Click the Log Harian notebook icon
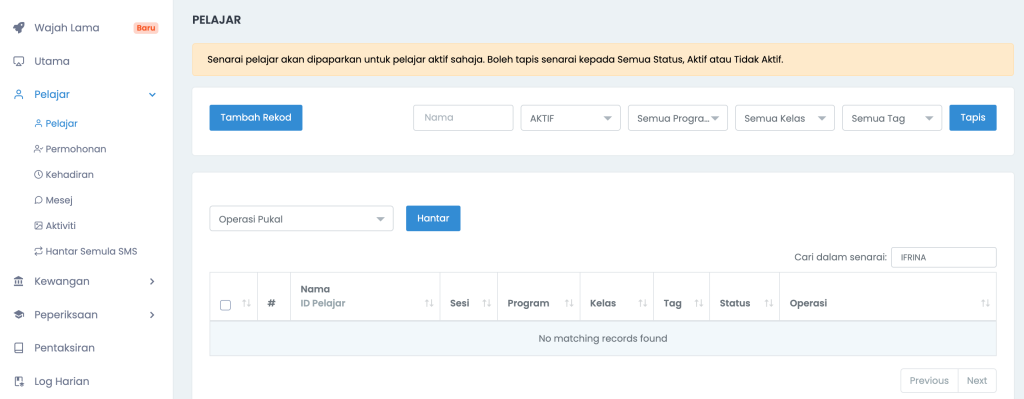This screenshot has height=399, width=1024. coord(19,381)
